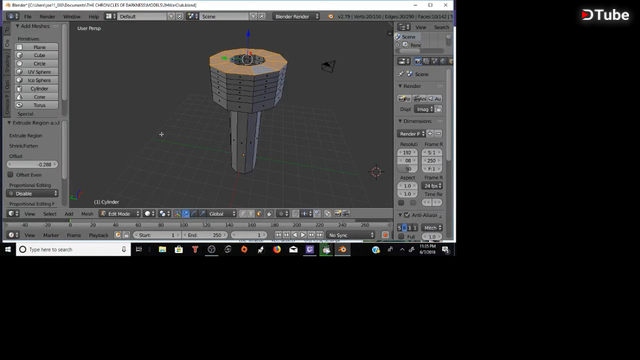Open the File menu

pos(28,17)
